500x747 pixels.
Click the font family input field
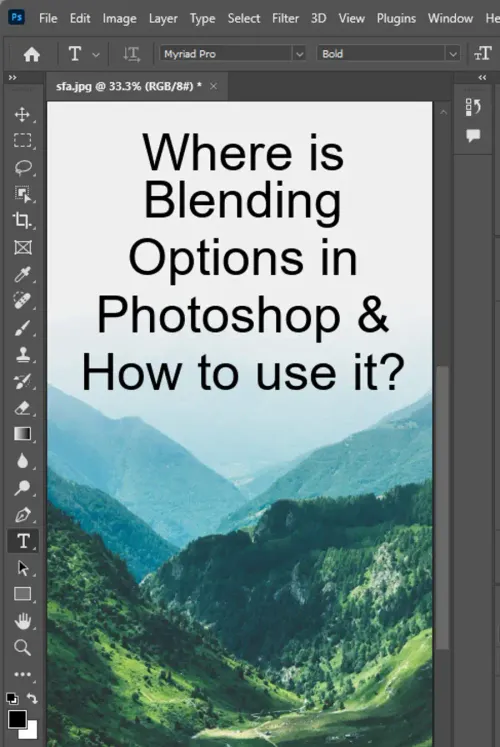point(226,54)
